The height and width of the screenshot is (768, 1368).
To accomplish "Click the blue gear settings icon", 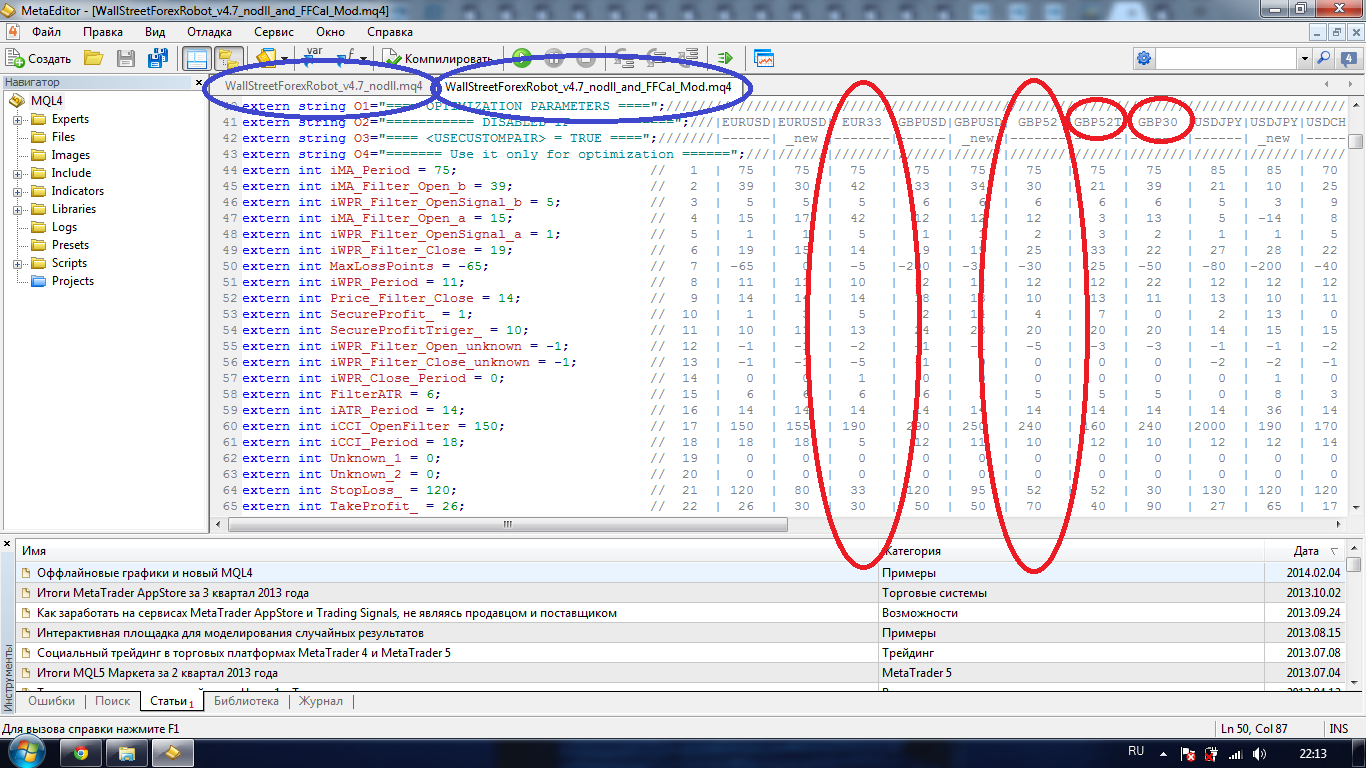I will (x=1143, y=58).
